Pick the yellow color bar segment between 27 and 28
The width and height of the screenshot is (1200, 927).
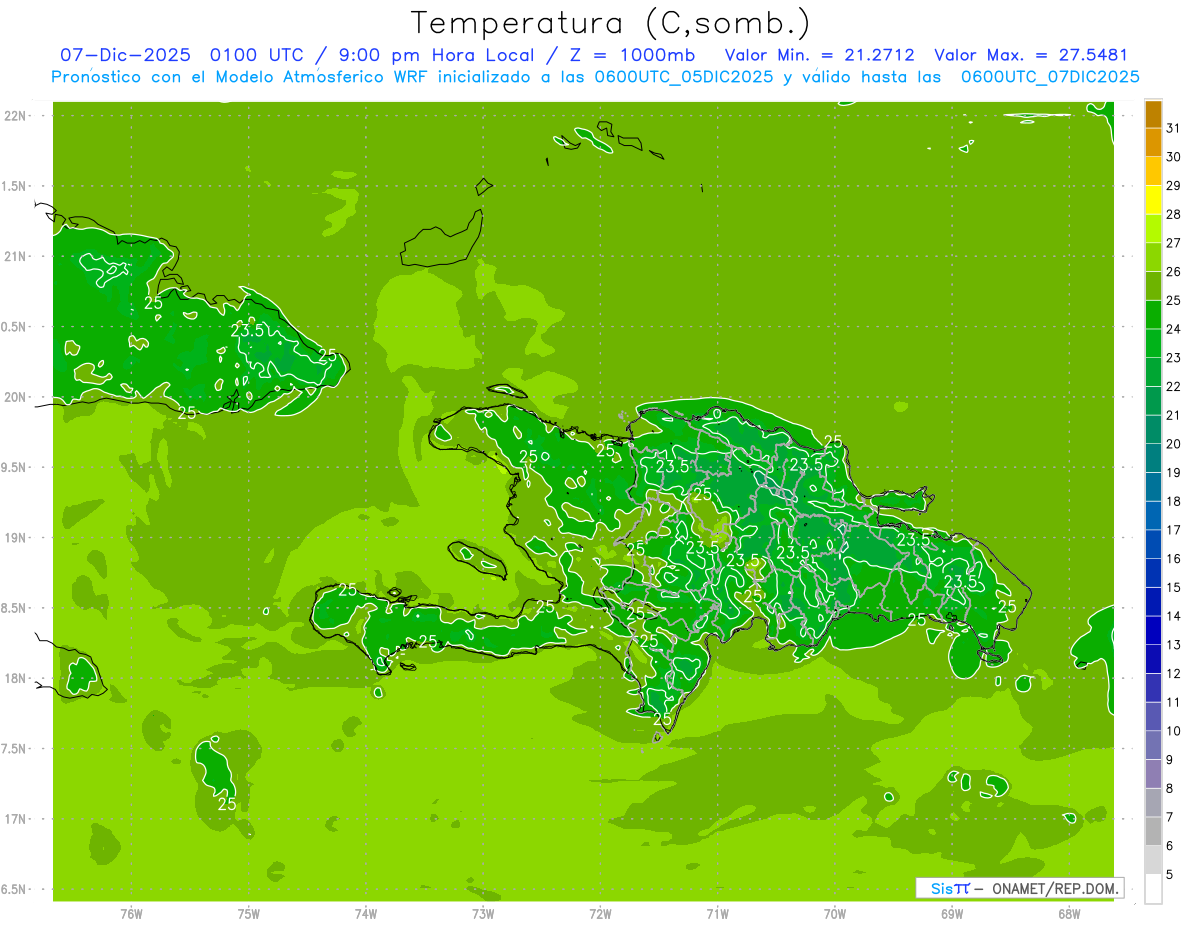pos(1153,228)
